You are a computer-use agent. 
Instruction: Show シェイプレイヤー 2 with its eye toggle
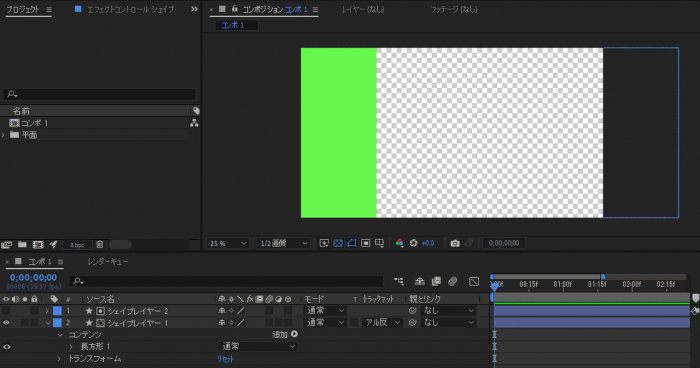click(x=6, y=310)
